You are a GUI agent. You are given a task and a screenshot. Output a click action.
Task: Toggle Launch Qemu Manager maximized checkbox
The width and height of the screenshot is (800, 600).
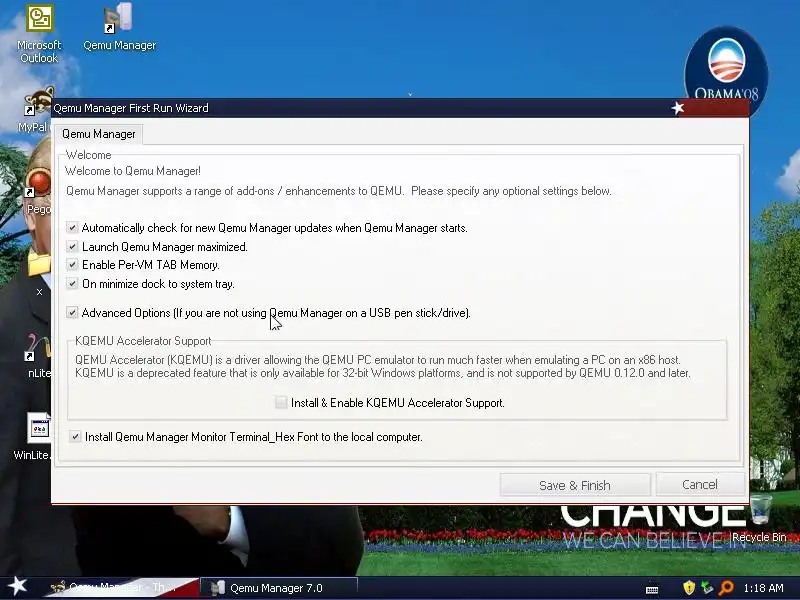(72, 246)
